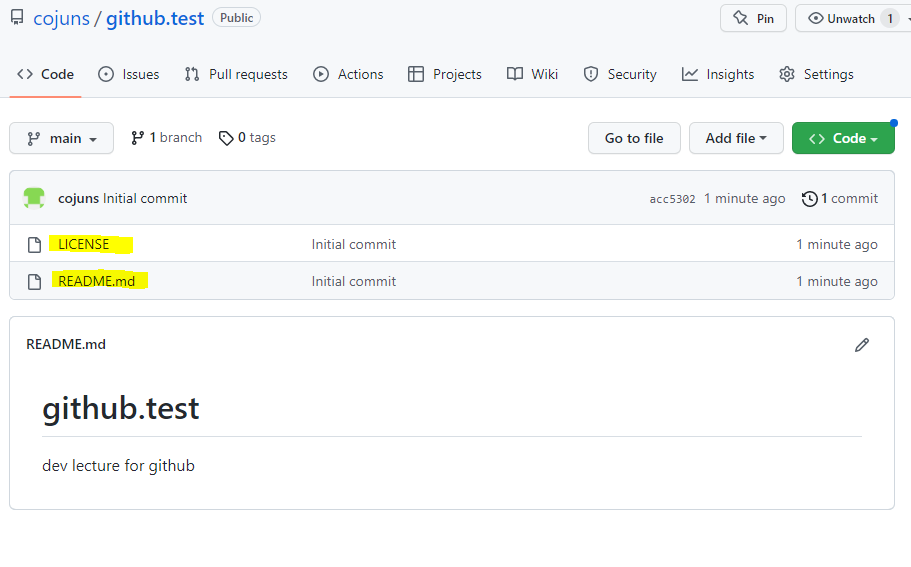Click the watcher count badge showing 1

pyautogui.click(x=890, y=19)
